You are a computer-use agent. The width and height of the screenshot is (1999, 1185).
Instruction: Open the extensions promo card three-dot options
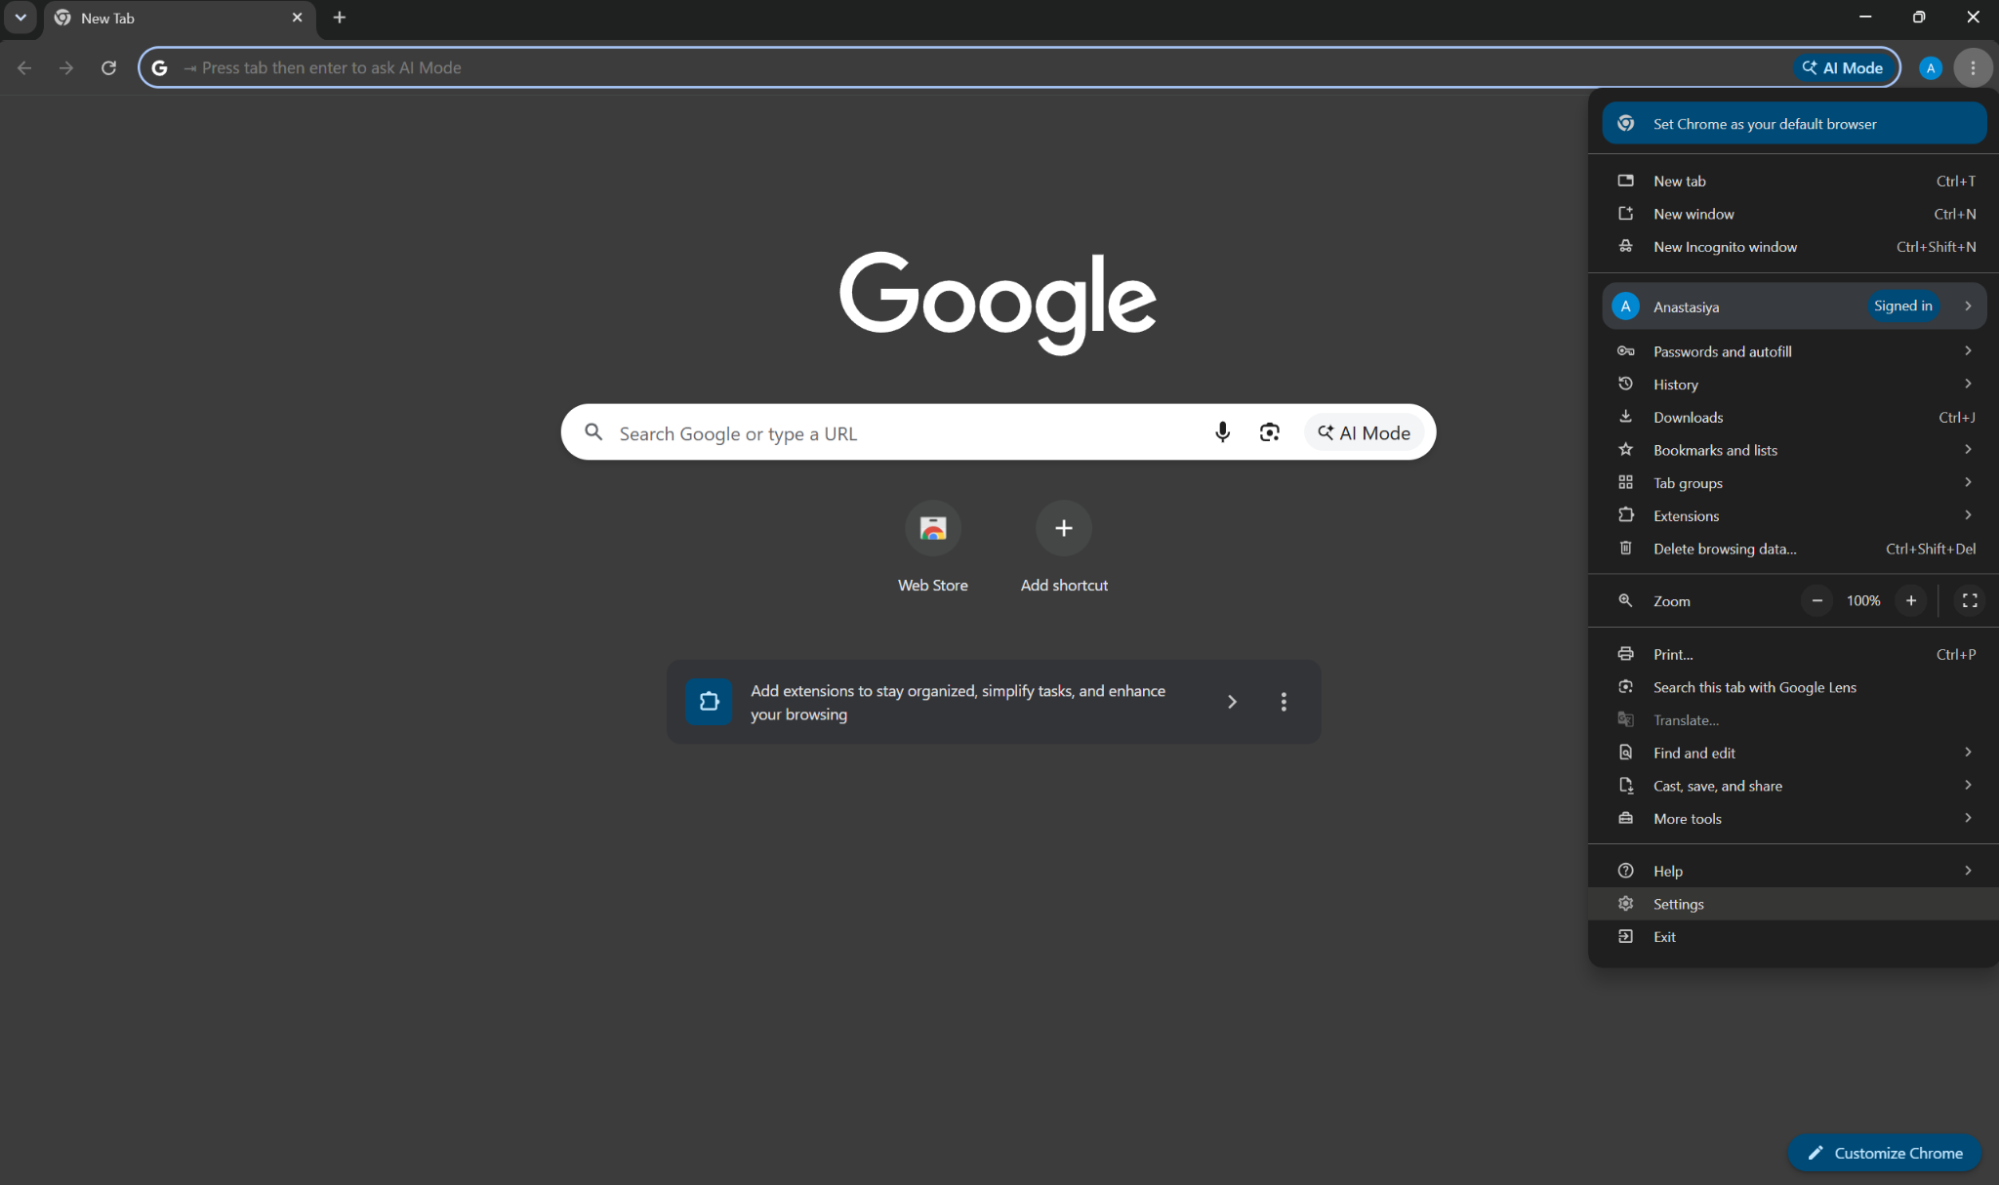(x=1284, y=702)
